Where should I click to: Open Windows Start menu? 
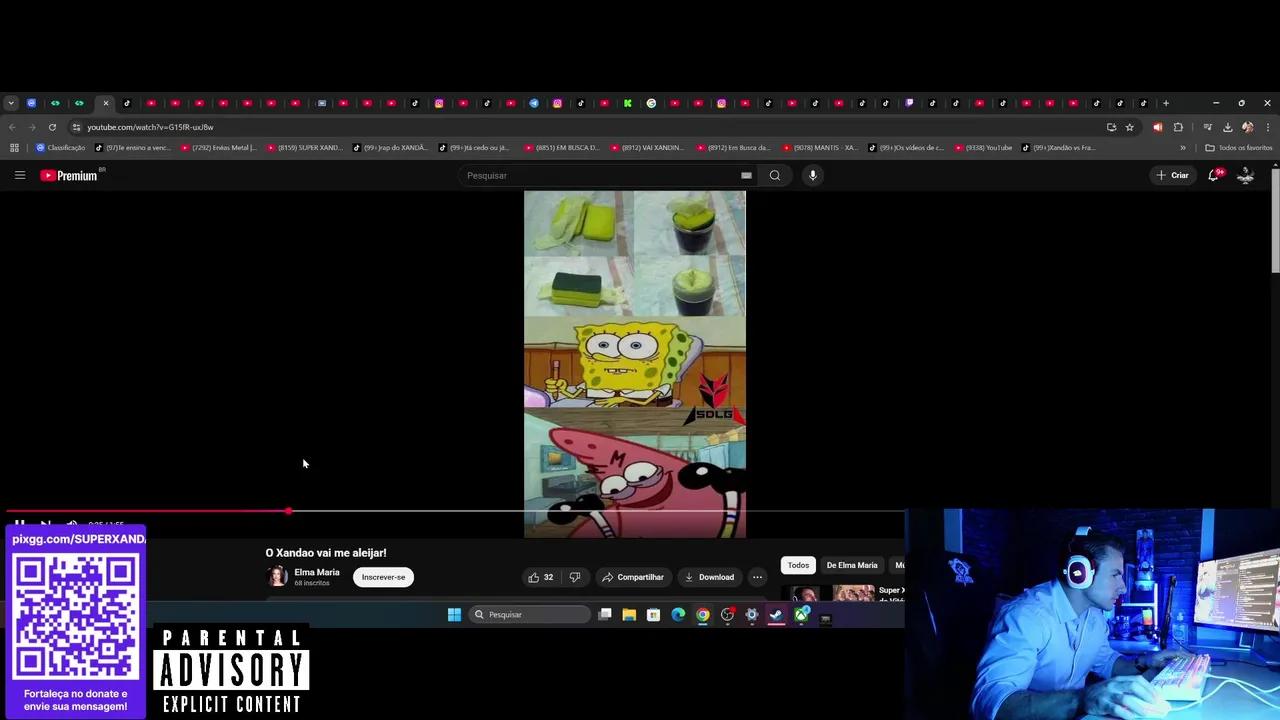pos(454,614)
